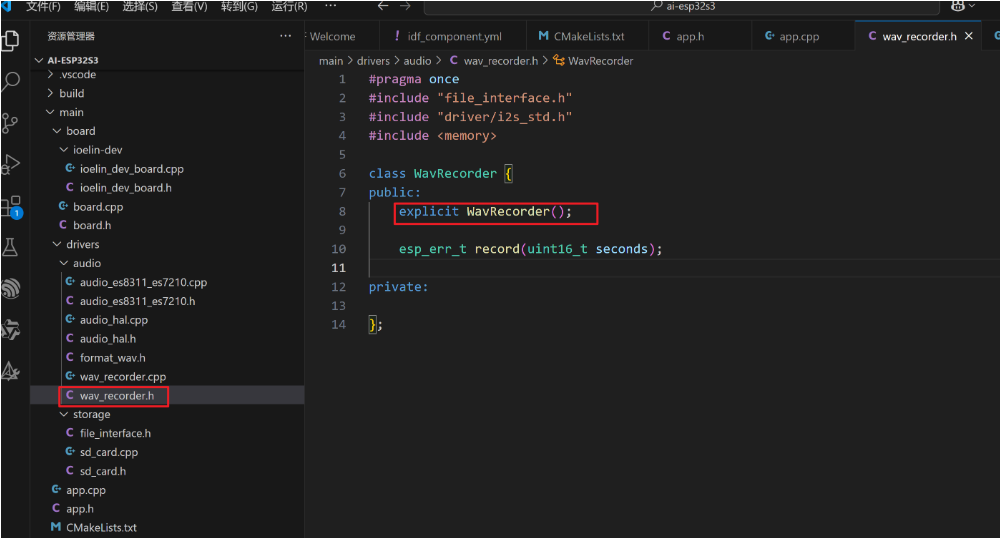Screen dimensions: 1000x538
Task: Click 'drivers' in the breadcrumb
Action: (x=373, y=61)
